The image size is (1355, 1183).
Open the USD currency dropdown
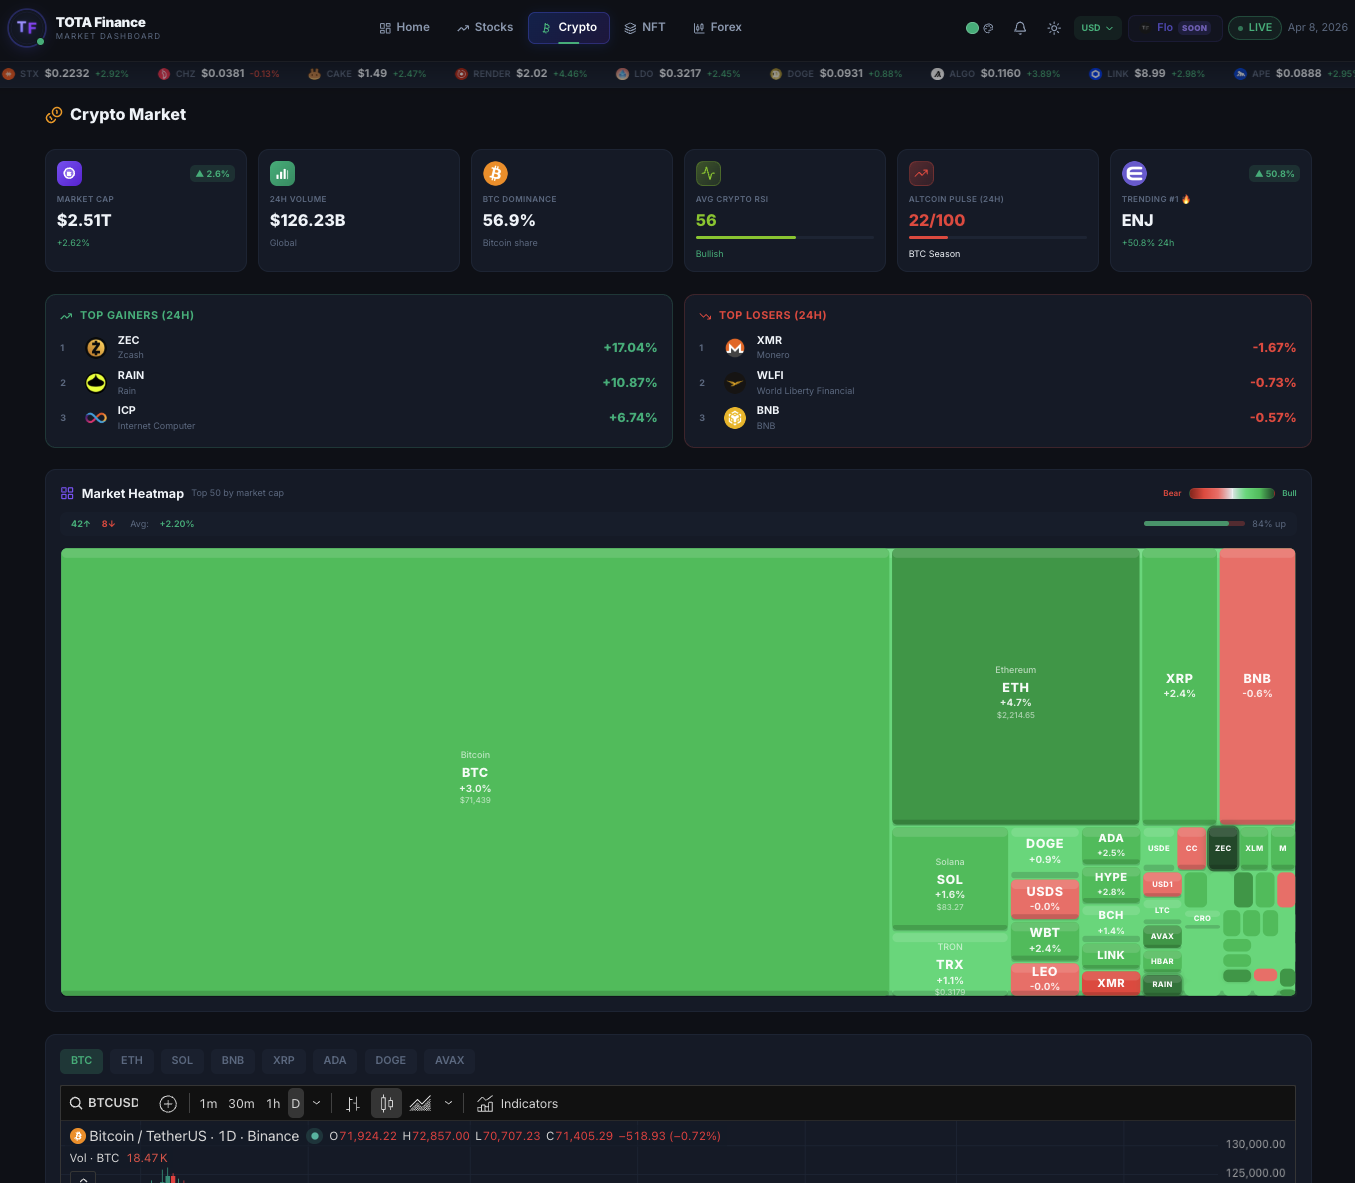tap(1097, 28)
